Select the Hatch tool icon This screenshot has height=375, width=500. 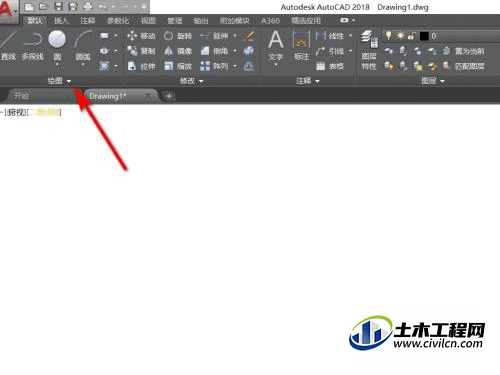104,66
